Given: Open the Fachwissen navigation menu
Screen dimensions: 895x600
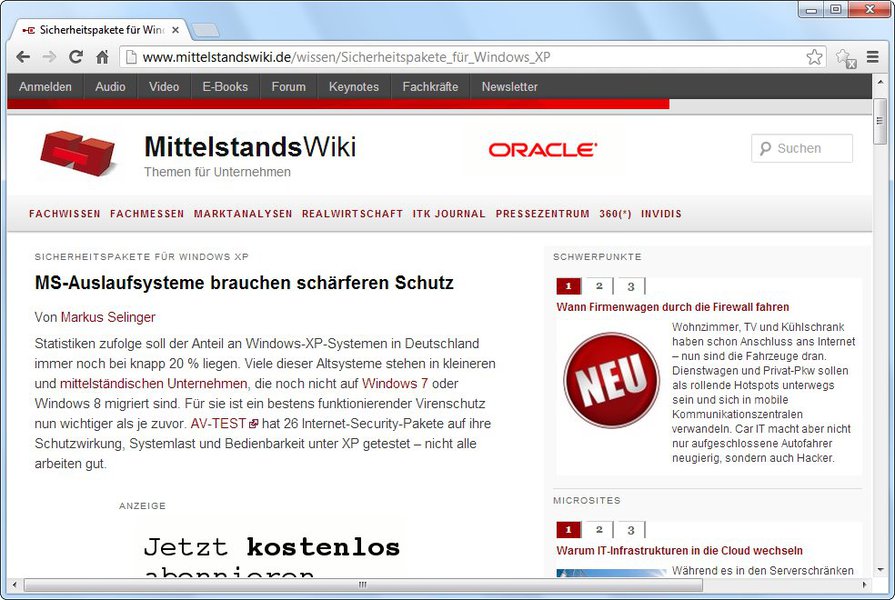Looking at the screenshot, I should point(65,214).
